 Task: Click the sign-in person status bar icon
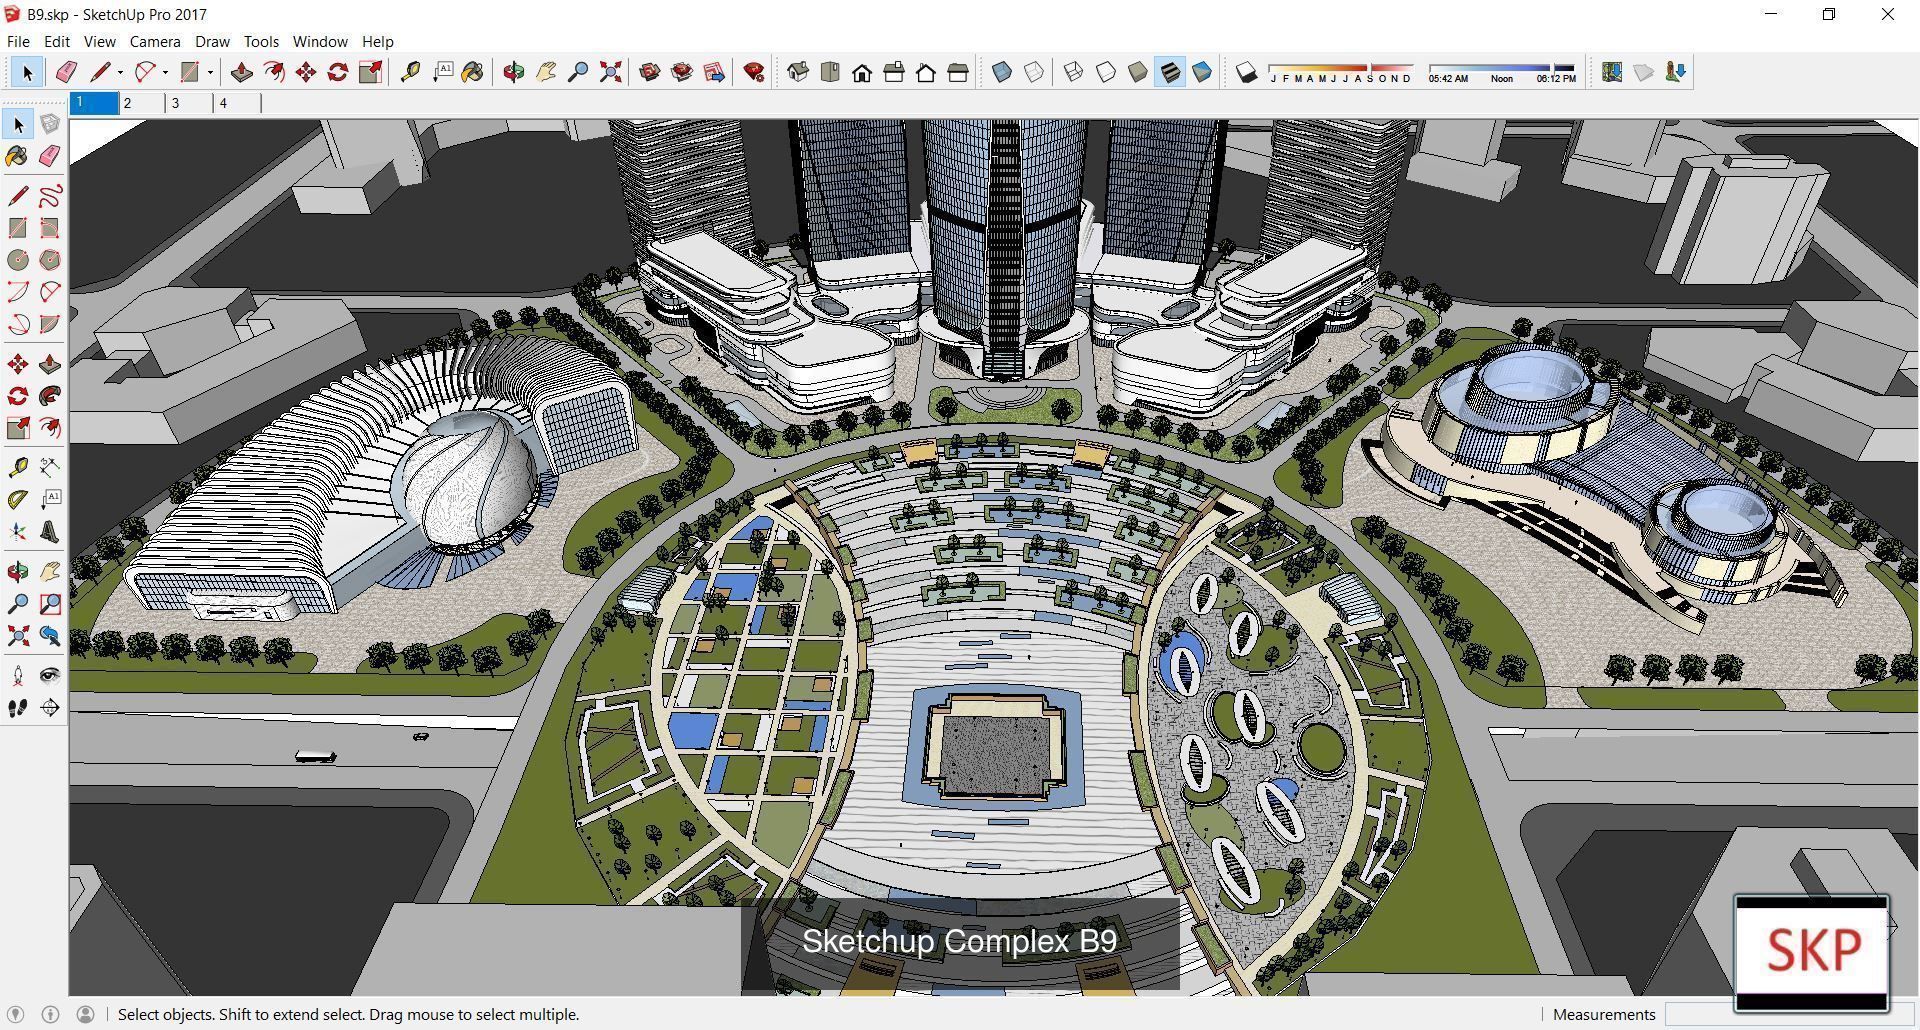click(x=85, y=1014)
